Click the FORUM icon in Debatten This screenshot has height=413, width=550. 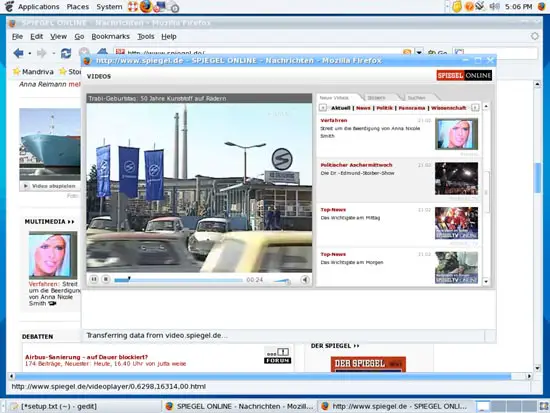[x=277, y=355]
